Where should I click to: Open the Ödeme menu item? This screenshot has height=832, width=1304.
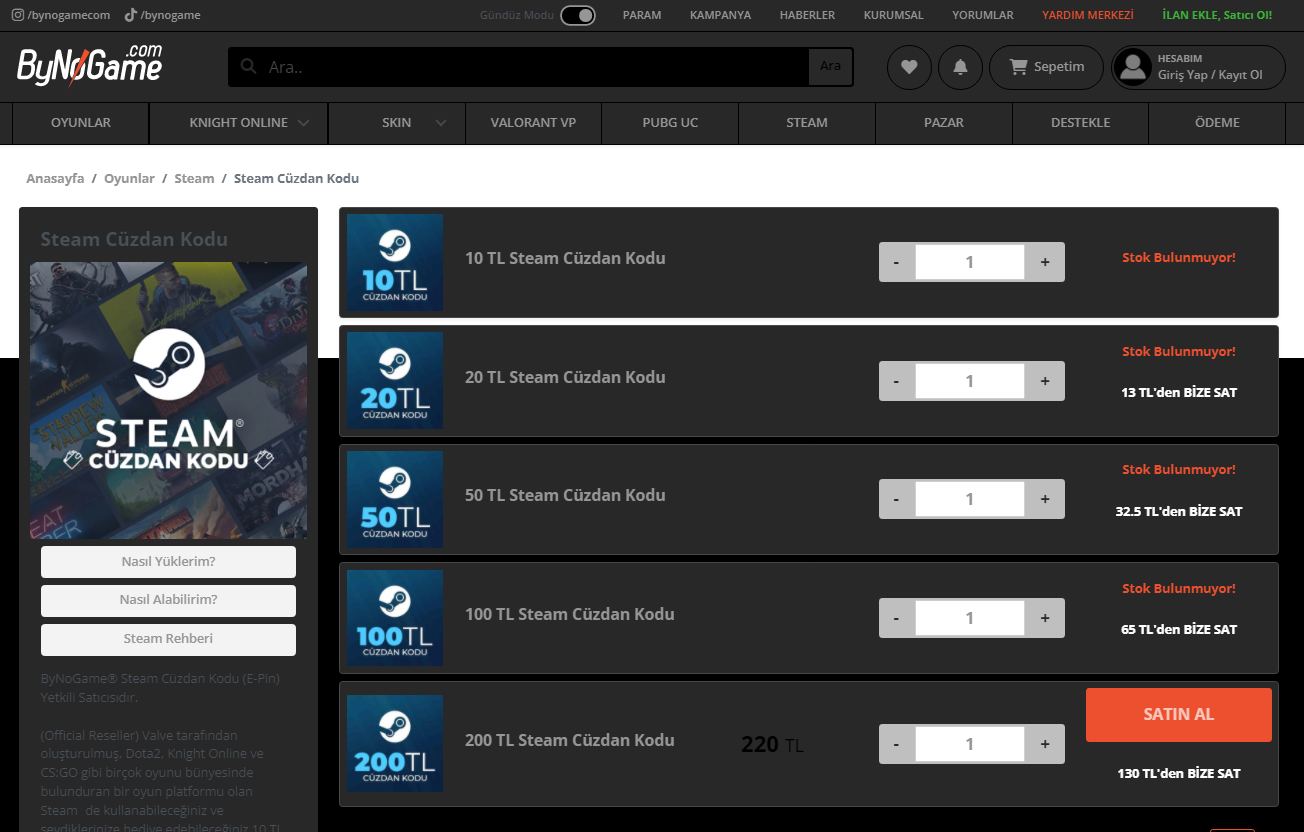point(1217,123)
